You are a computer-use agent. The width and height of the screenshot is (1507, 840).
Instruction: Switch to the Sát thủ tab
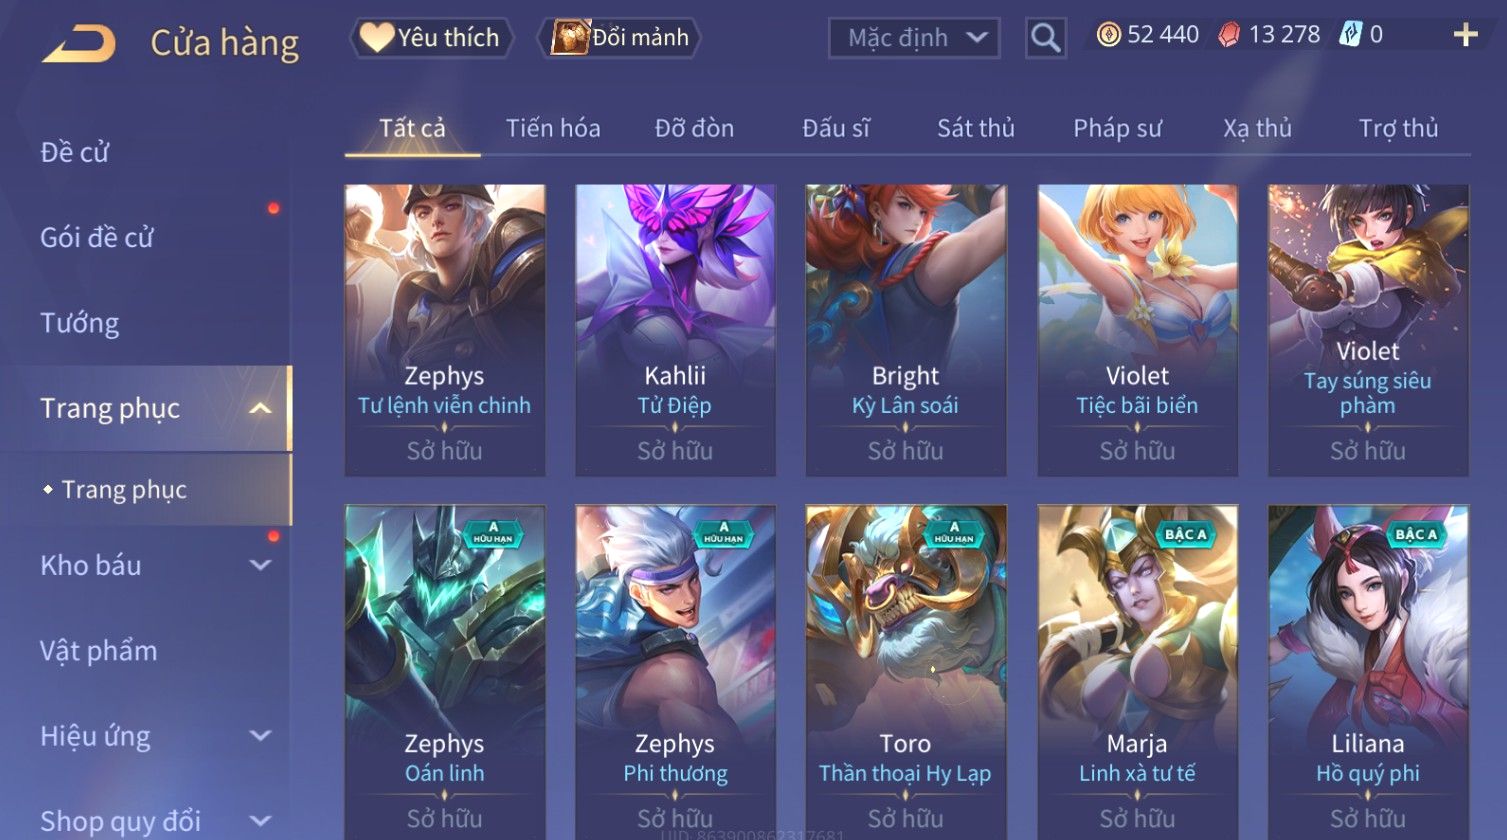pos(976,128)
